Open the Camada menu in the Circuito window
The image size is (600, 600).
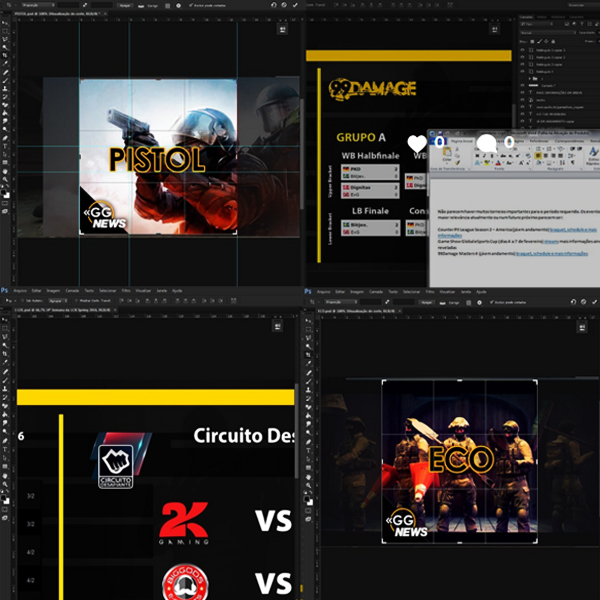click(x=72, y=291)
